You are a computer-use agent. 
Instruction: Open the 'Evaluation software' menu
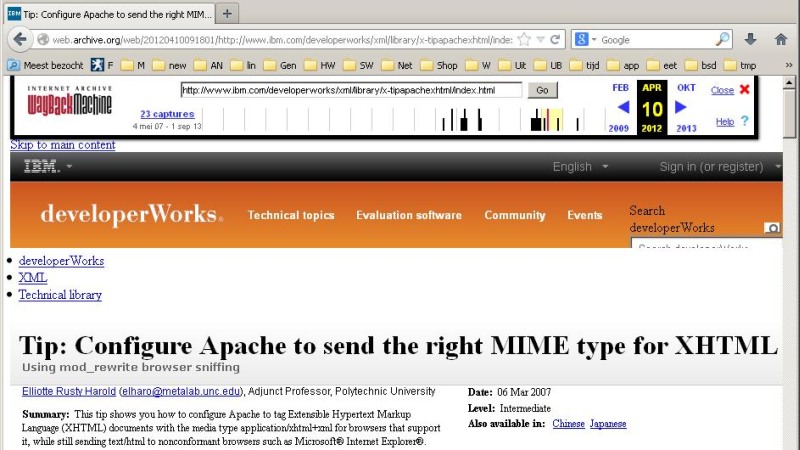[x=409, y=215]
